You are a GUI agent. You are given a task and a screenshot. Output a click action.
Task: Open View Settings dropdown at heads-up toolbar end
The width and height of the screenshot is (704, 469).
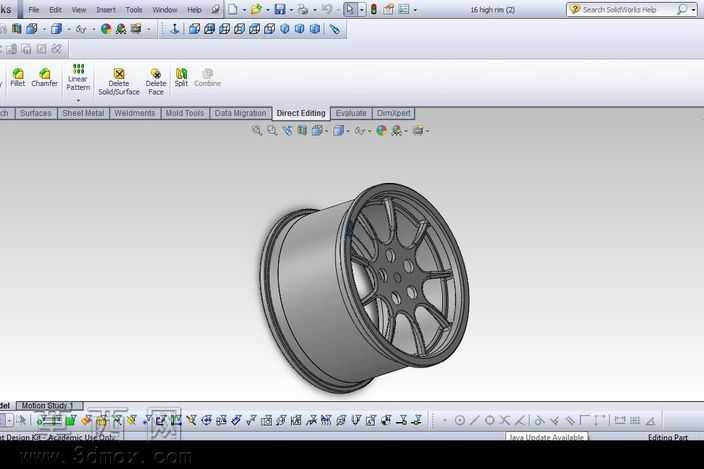(x=427, y=131)
